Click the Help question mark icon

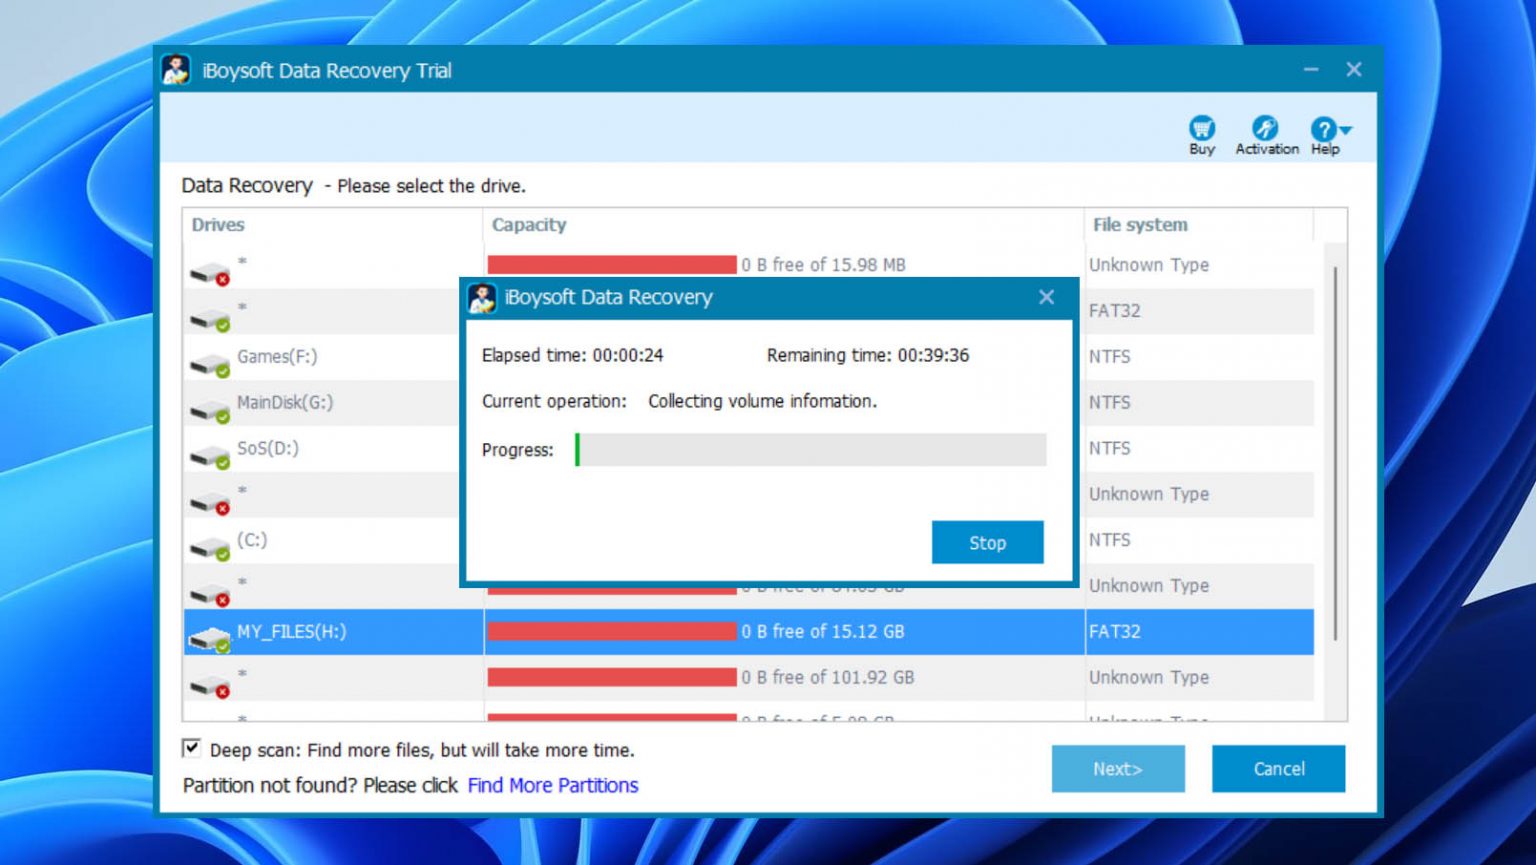[1324, 130]
